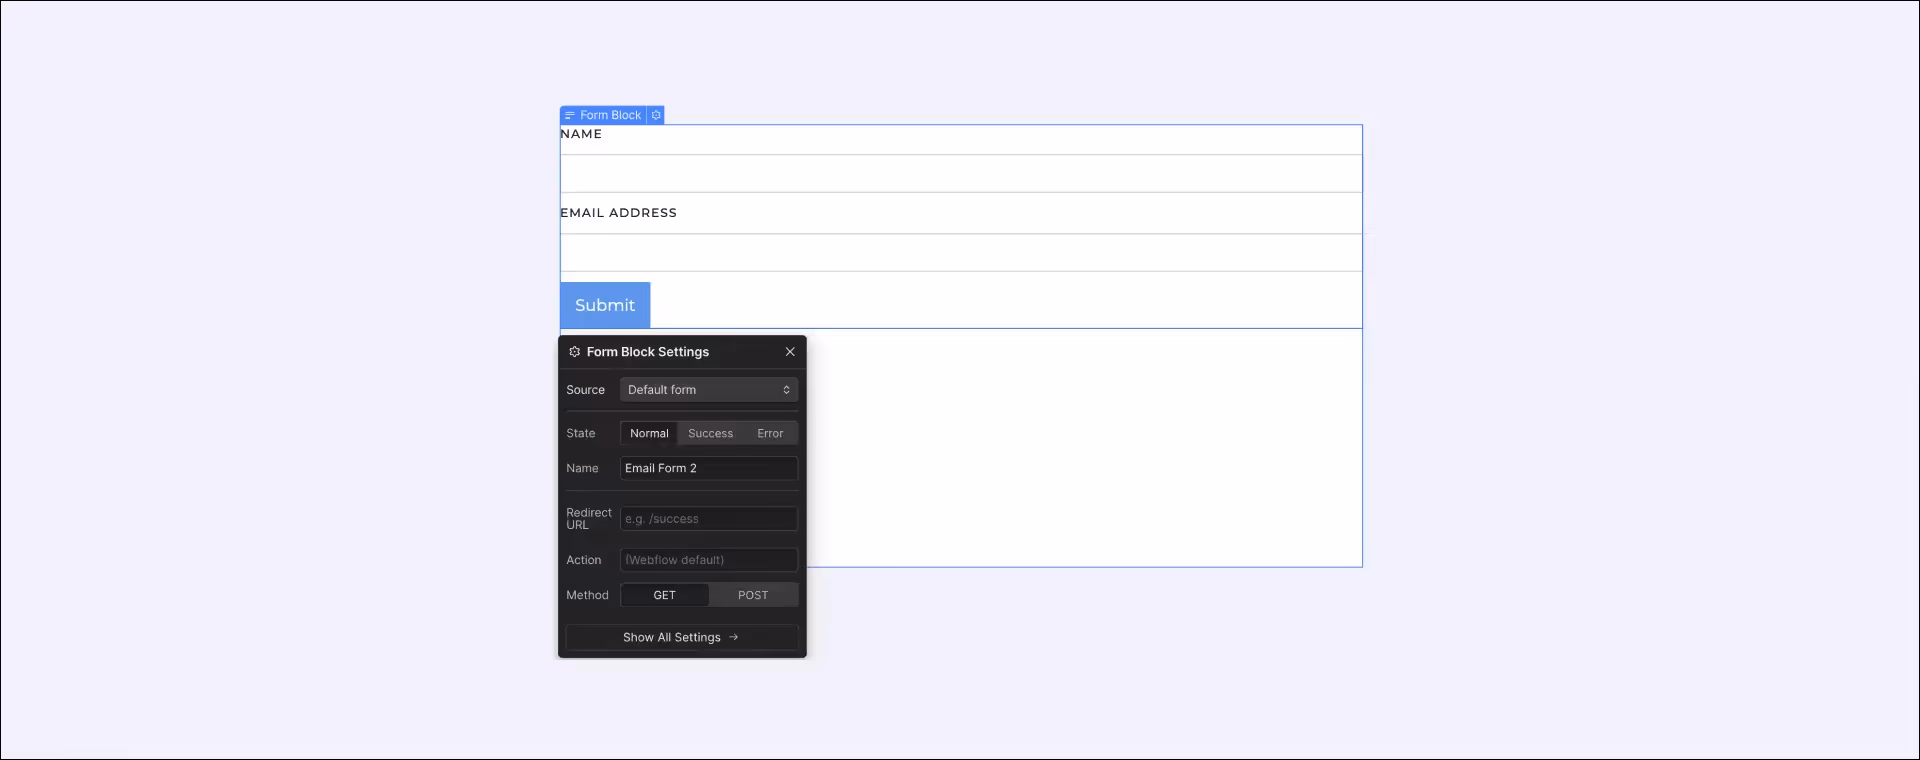Focus the Action input field
This screenshot has height=760, width=1920.
(709, 560)
